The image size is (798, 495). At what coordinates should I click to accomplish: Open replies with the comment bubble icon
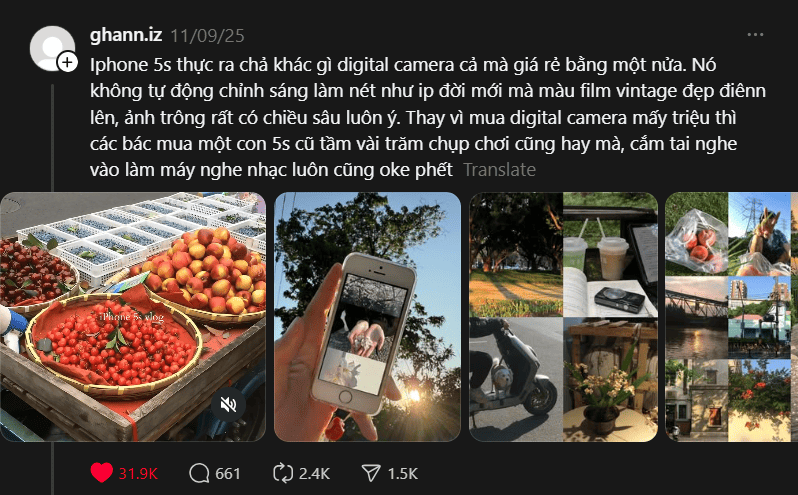[199, 473]
